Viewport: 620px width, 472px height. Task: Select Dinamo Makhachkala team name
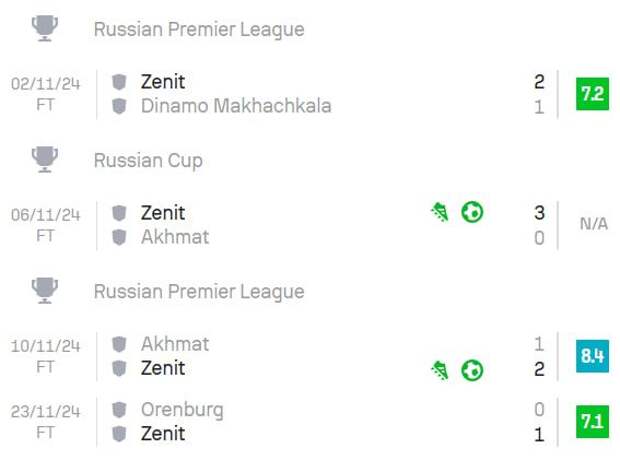tap(236, 106)
